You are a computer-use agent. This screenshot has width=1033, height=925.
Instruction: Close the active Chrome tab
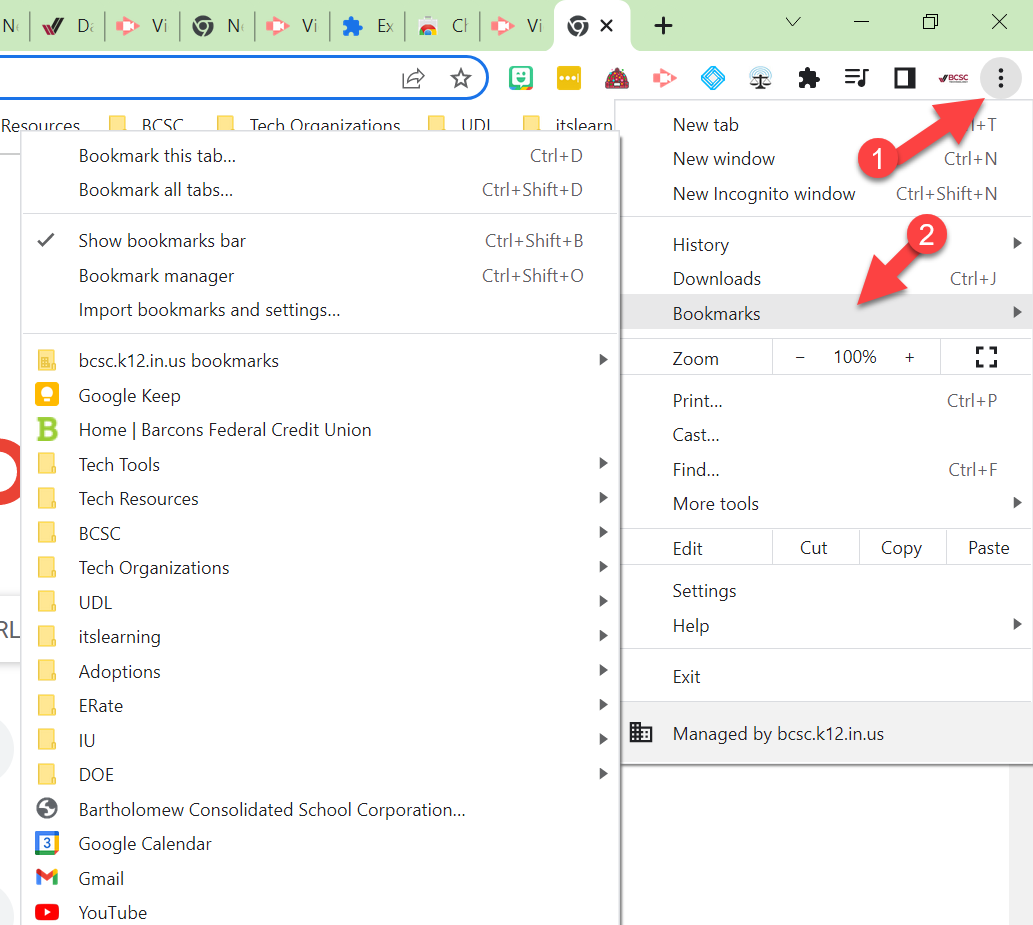(607, 26)
